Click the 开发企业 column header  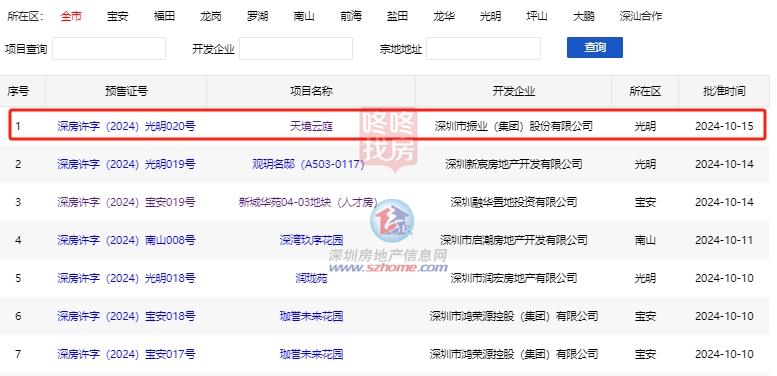(x=513, y=91)
